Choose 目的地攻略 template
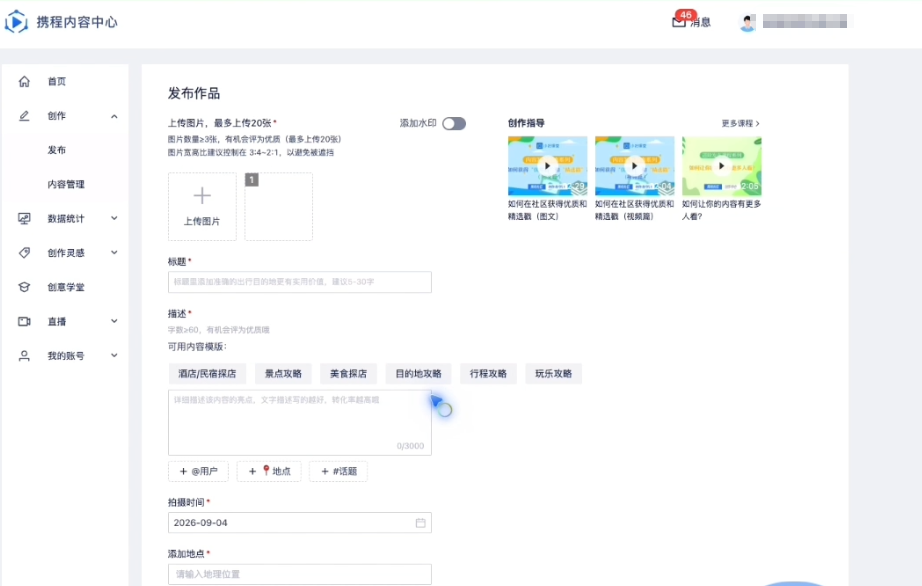The image size is (922, 586). pyautogui.click(x=418, y=373)
